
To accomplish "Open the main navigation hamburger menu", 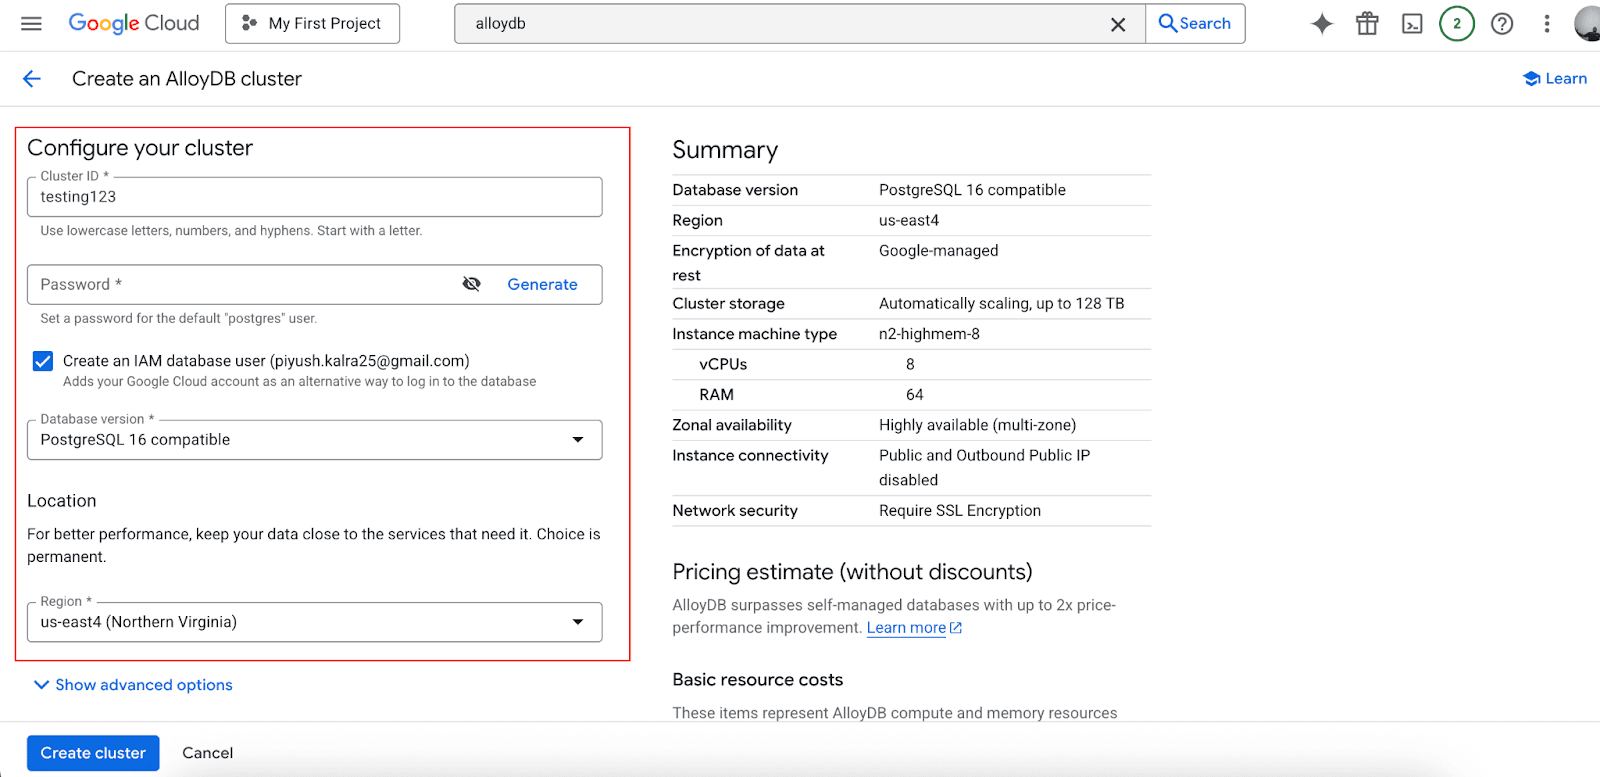I will 31,23.
